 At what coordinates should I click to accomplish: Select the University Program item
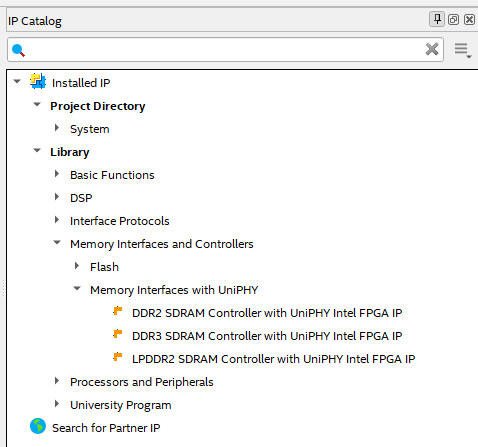tap(121, 405)
